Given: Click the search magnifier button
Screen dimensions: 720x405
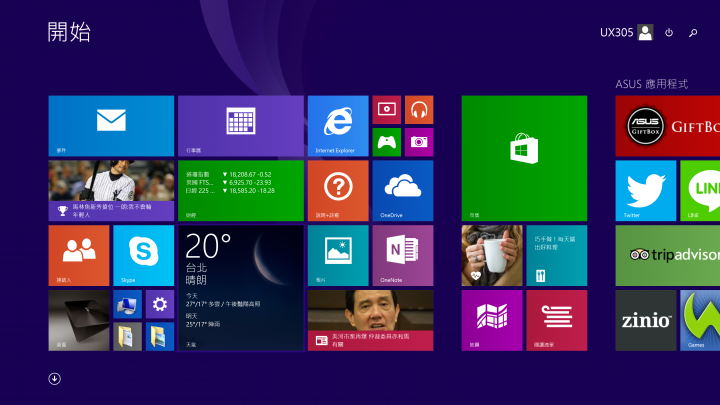Looking at the screenshot, I should click(x=693, y=33).
